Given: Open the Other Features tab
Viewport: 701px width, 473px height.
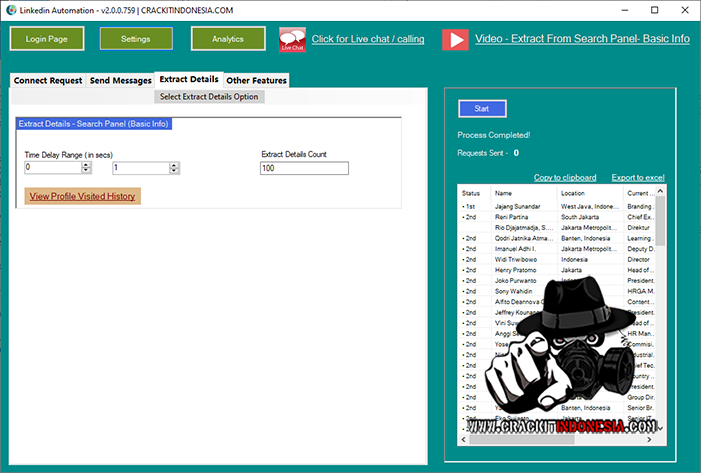Looking at the screenshot, I should [x=256, y=80].
